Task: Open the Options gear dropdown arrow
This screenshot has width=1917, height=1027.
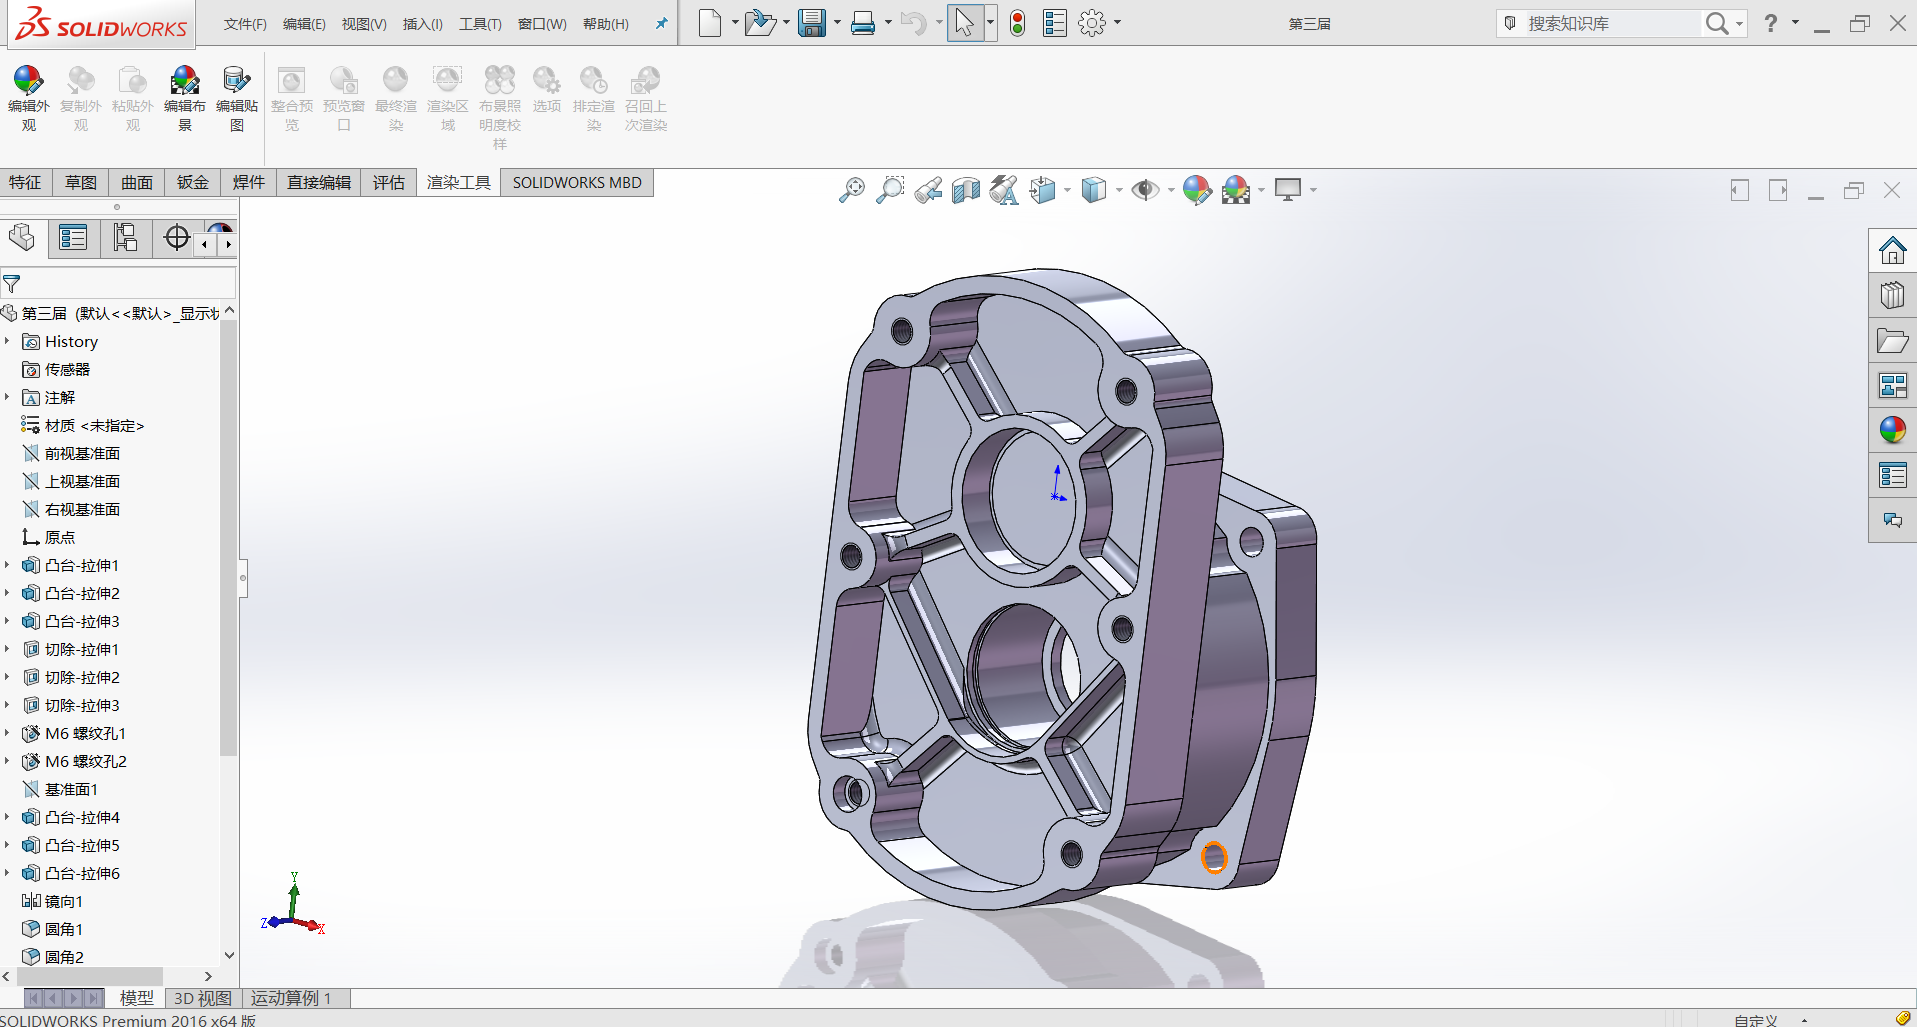Action: (1117, 23)
